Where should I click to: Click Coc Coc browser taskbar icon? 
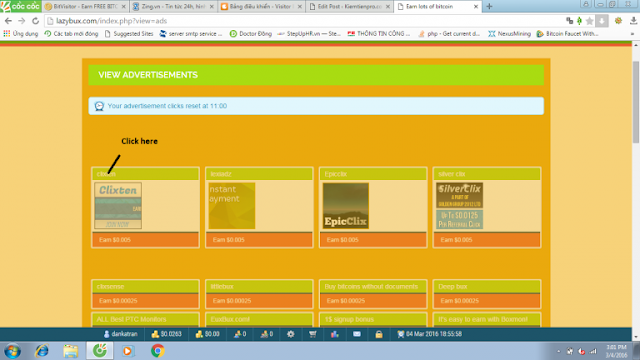point(100,351)
